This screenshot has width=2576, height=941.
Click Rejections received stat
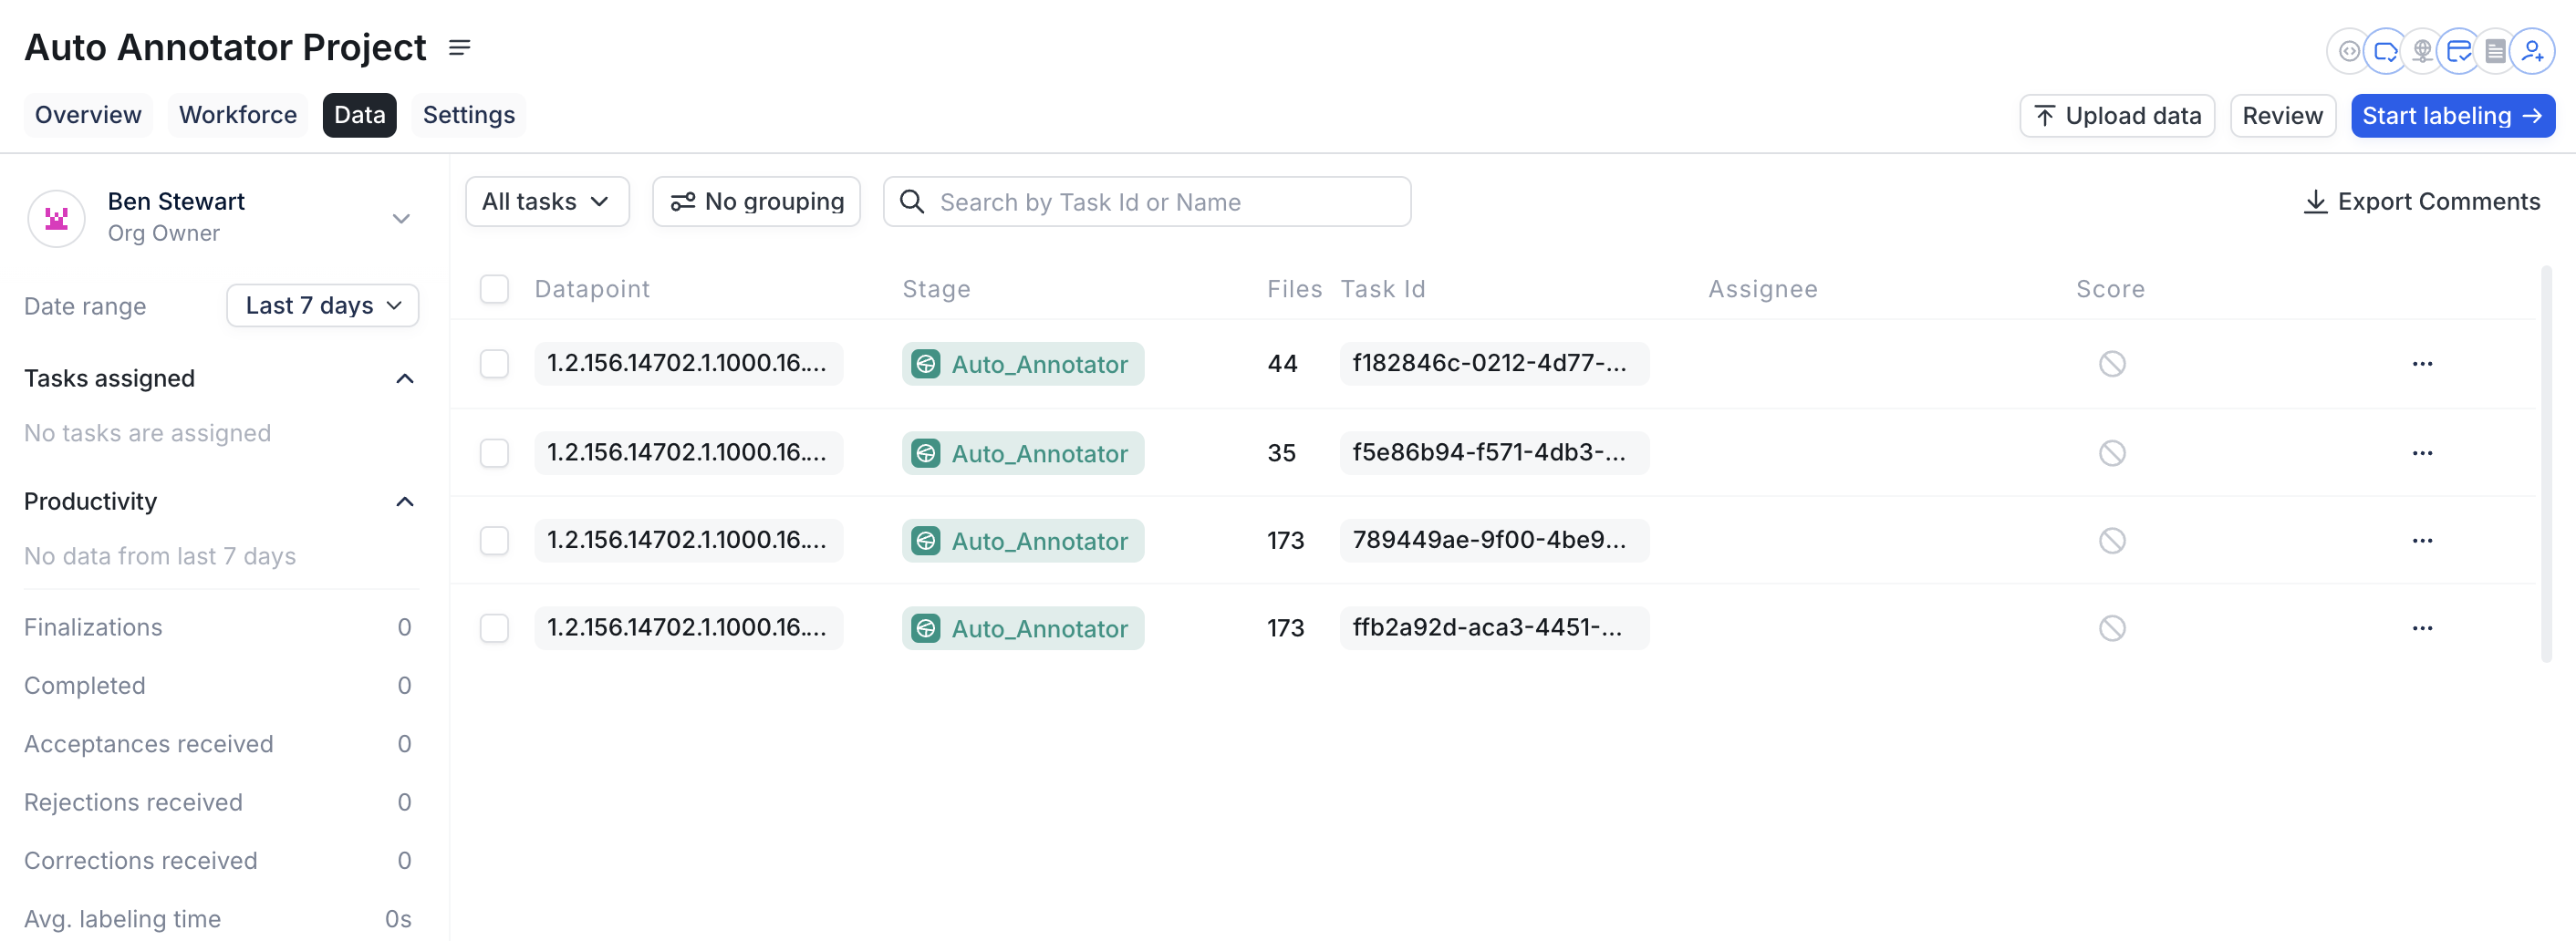tap(218, 802)
